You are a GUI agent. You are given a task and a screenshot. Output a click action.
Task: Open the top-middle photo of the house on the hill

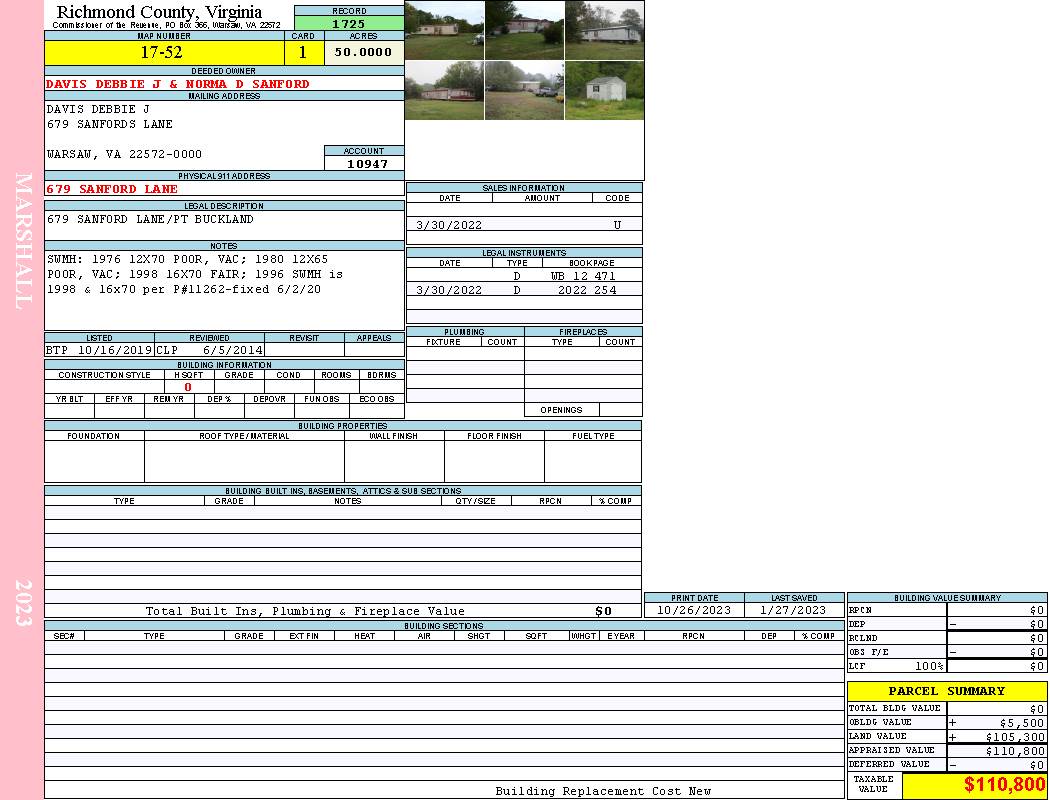524,30
